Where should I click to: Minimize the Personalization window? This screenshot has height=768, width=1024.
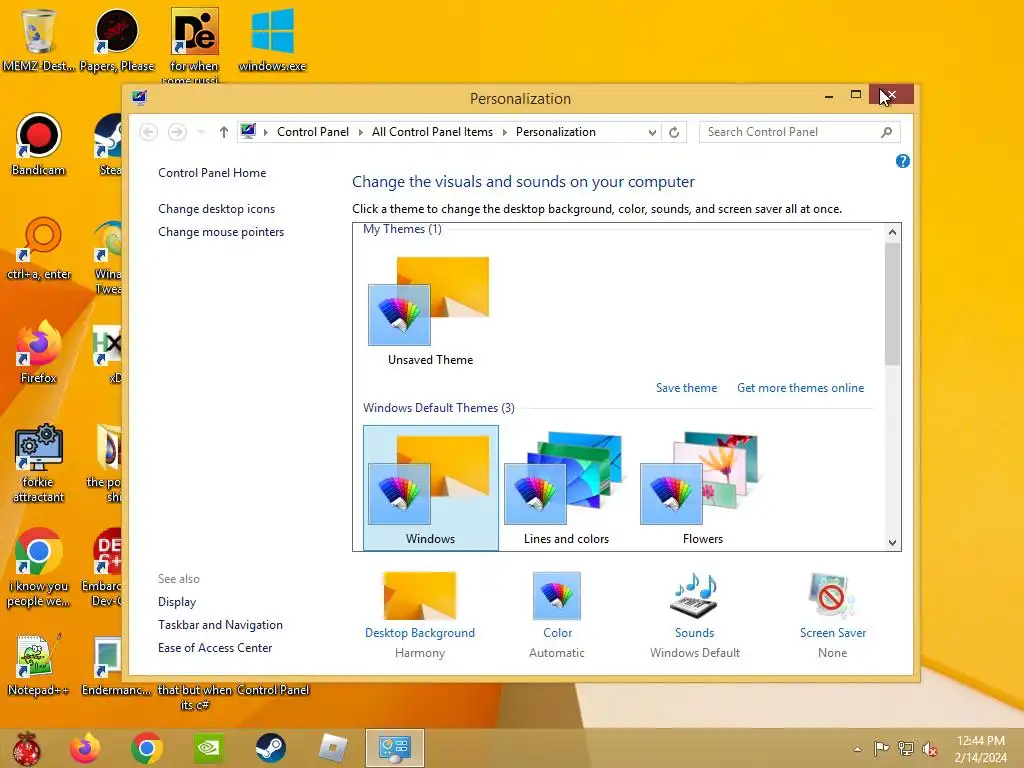829,96
